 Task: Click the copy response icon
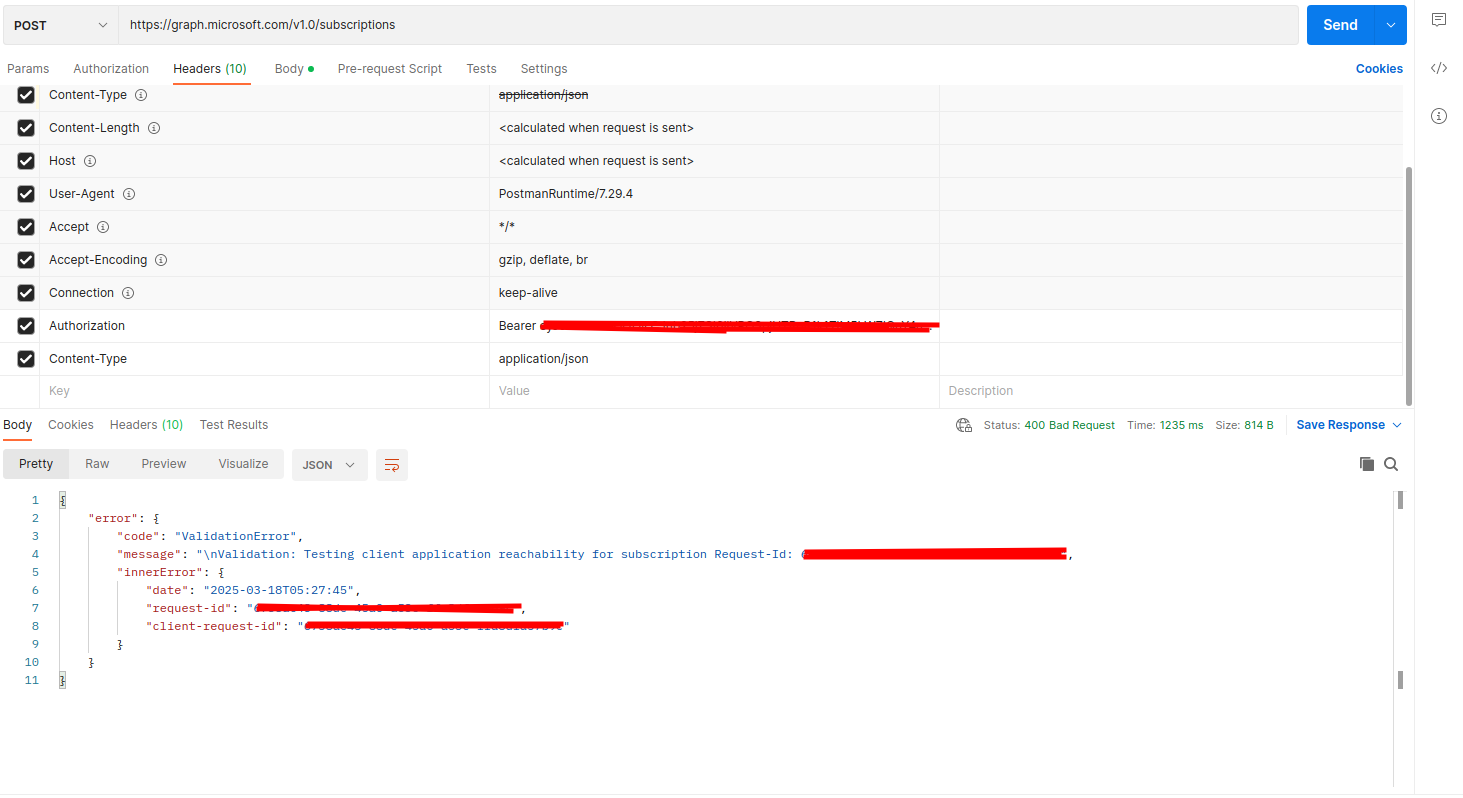[x=1366, y=463]
